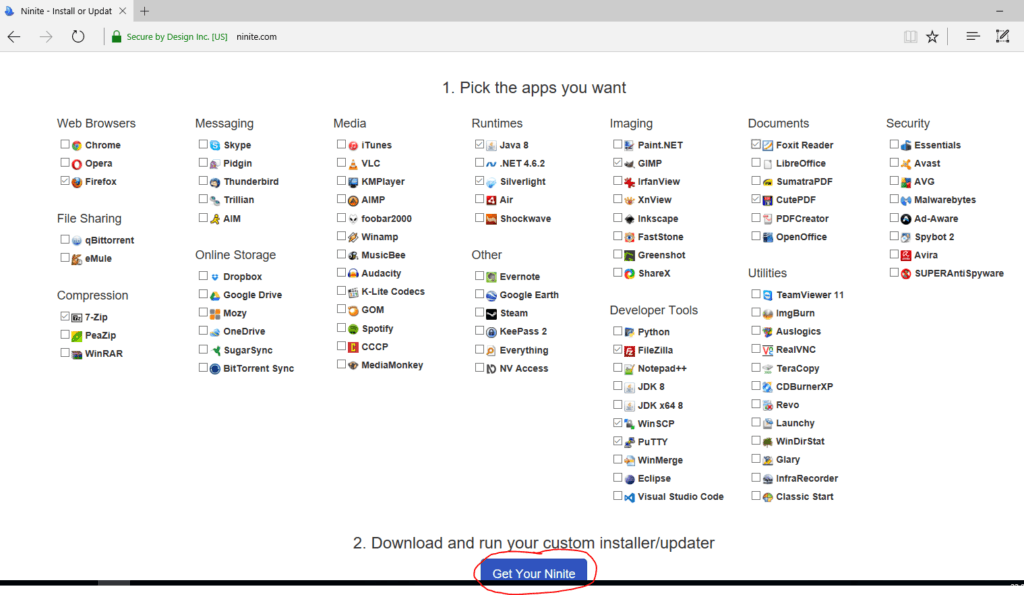Viewport: 1024px width, 595px height.
Task: Refresh the ninite.com page
Action: point(78,37)
